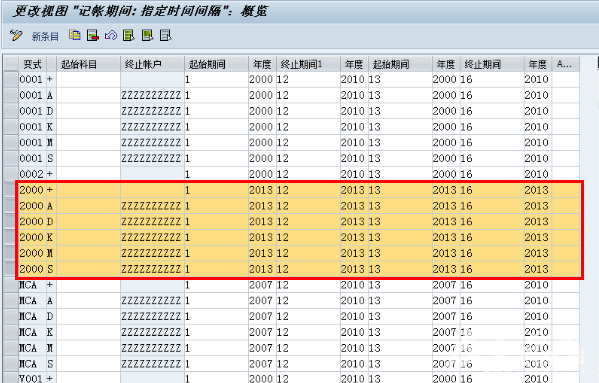Click the variant cell 0002
The image size is (599, 383).
pos(32,174)
